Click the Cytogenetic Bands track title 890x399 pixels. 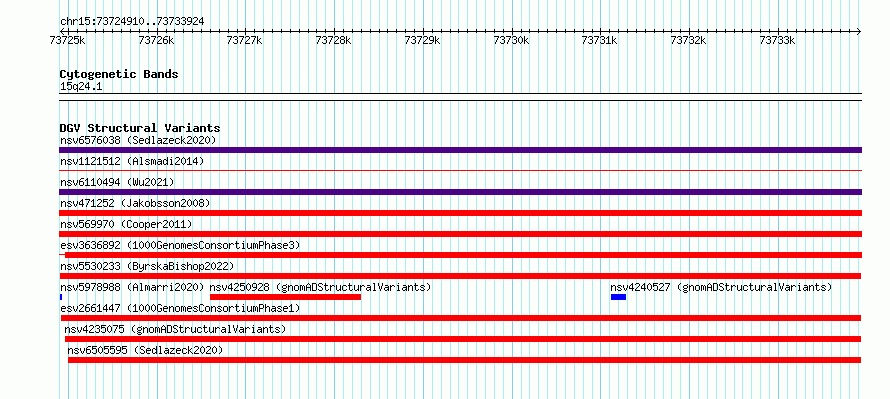[119, 74]
